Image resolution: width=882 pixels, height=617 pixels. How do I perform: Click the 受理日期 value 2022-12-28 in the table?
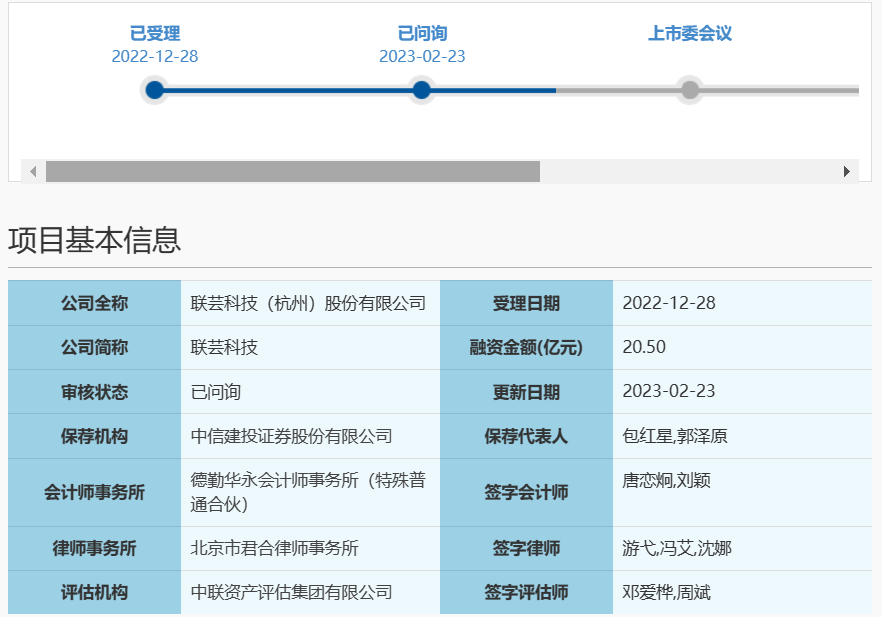[x=669, y=303]
